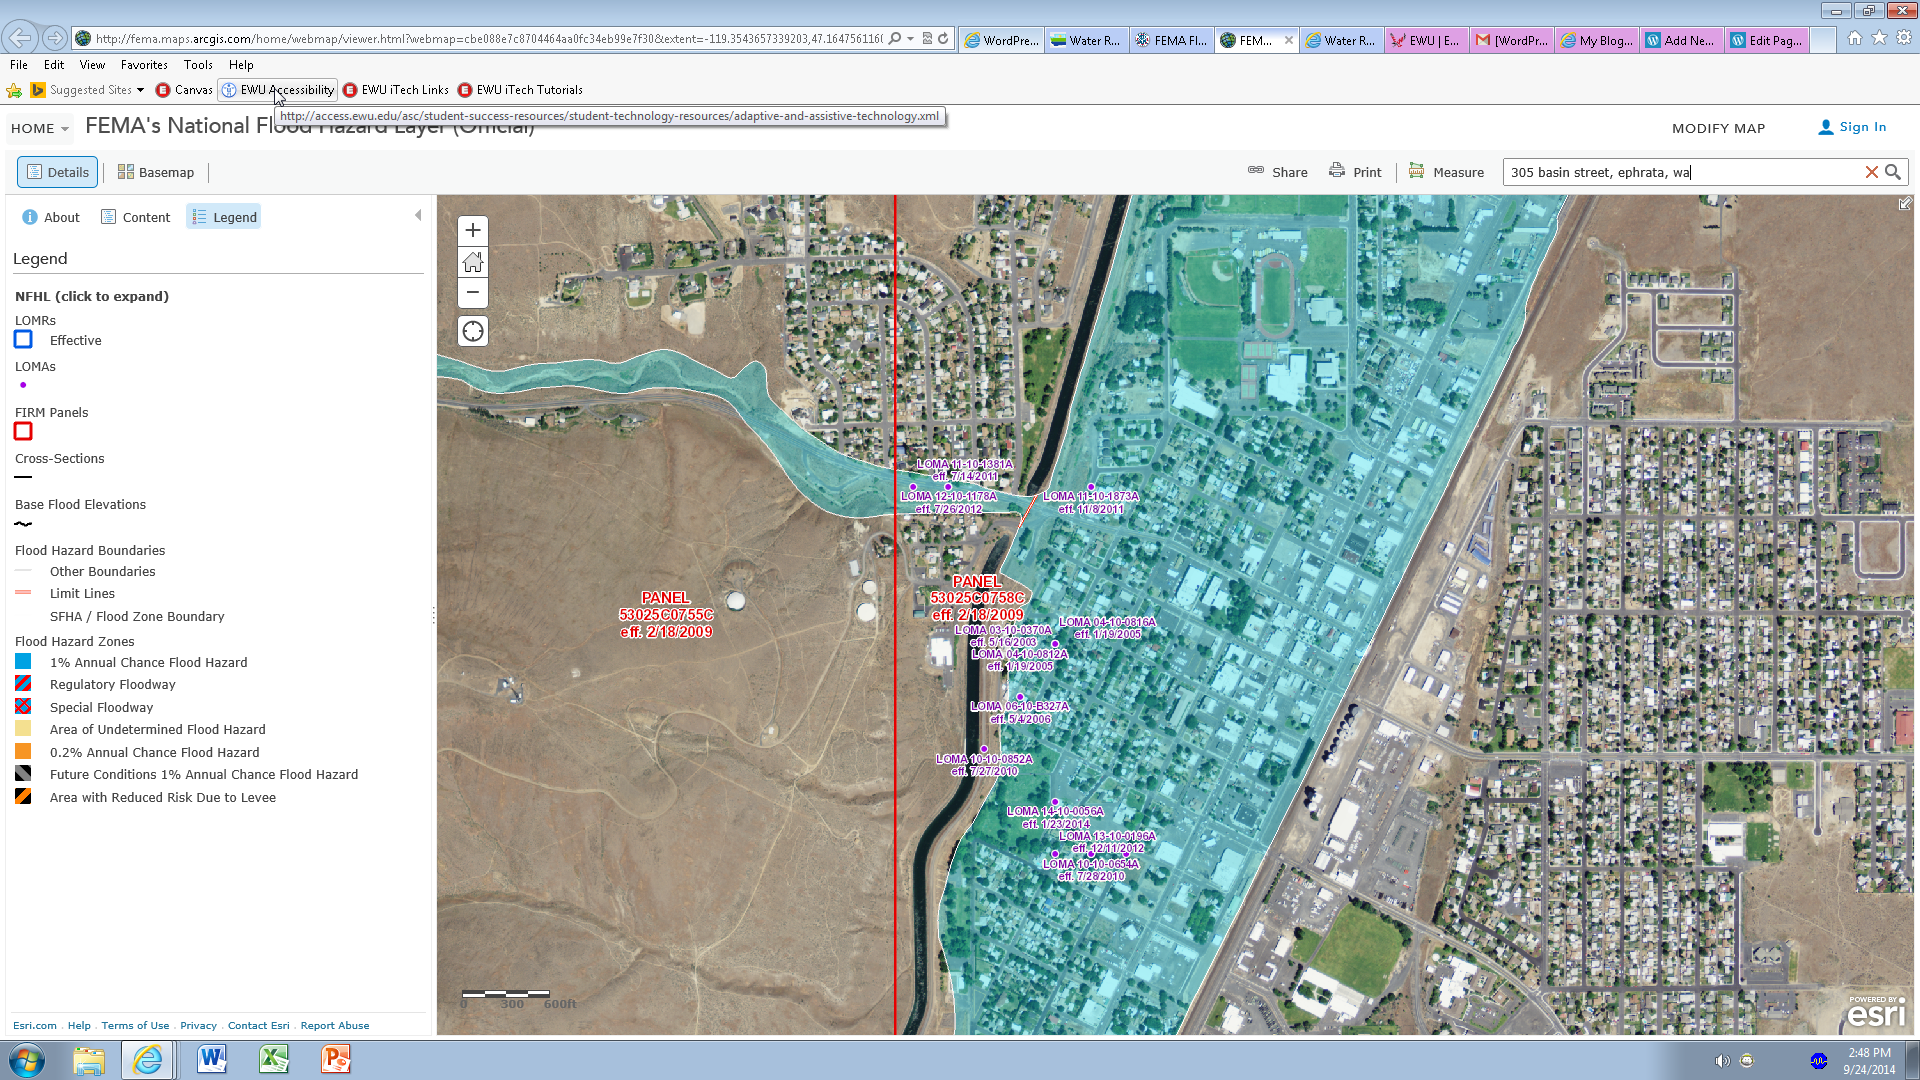Refresh the page
The height and width of the screenshot is (1080, 1920).
943,39
